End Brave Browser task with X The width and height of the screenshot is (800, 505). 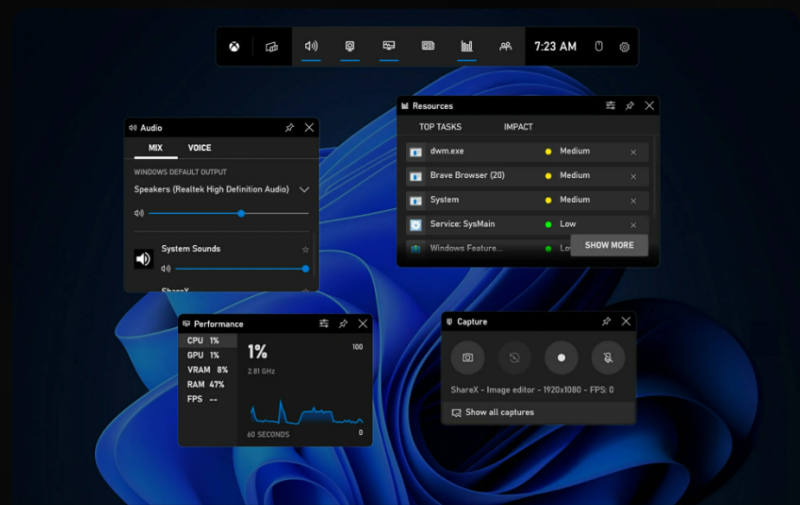coord(633,176)
